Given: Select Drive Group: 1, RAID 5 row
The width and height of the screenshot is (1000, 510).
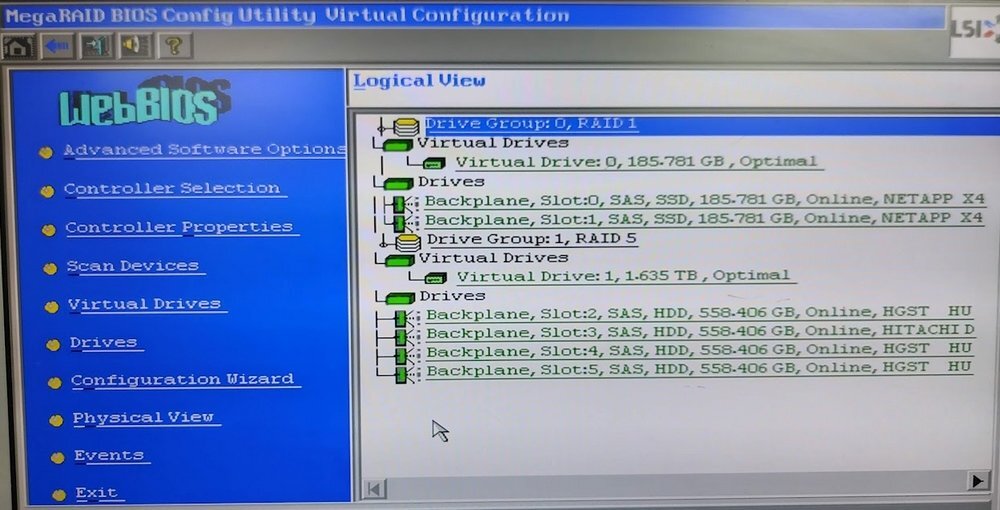Looking at the screenshot, I should (531, 239).
